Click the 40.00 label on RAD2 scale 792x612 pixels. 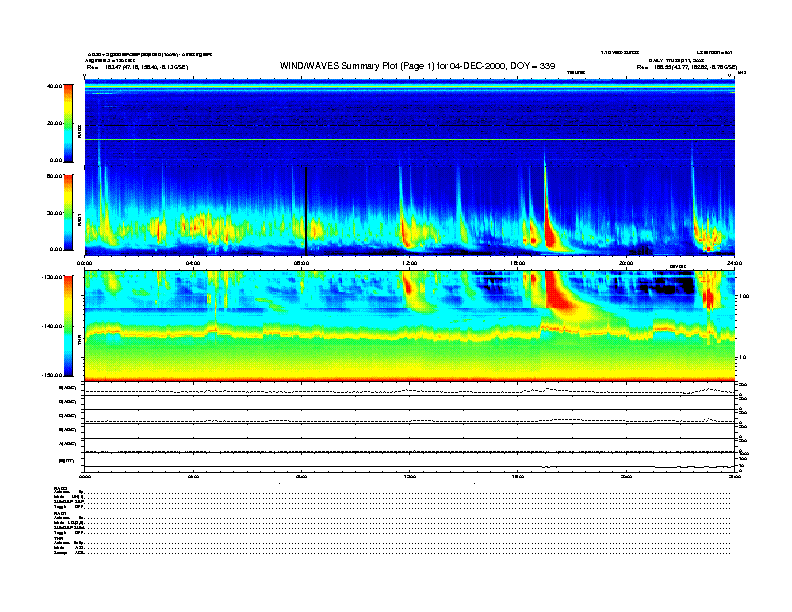(54, 86)
